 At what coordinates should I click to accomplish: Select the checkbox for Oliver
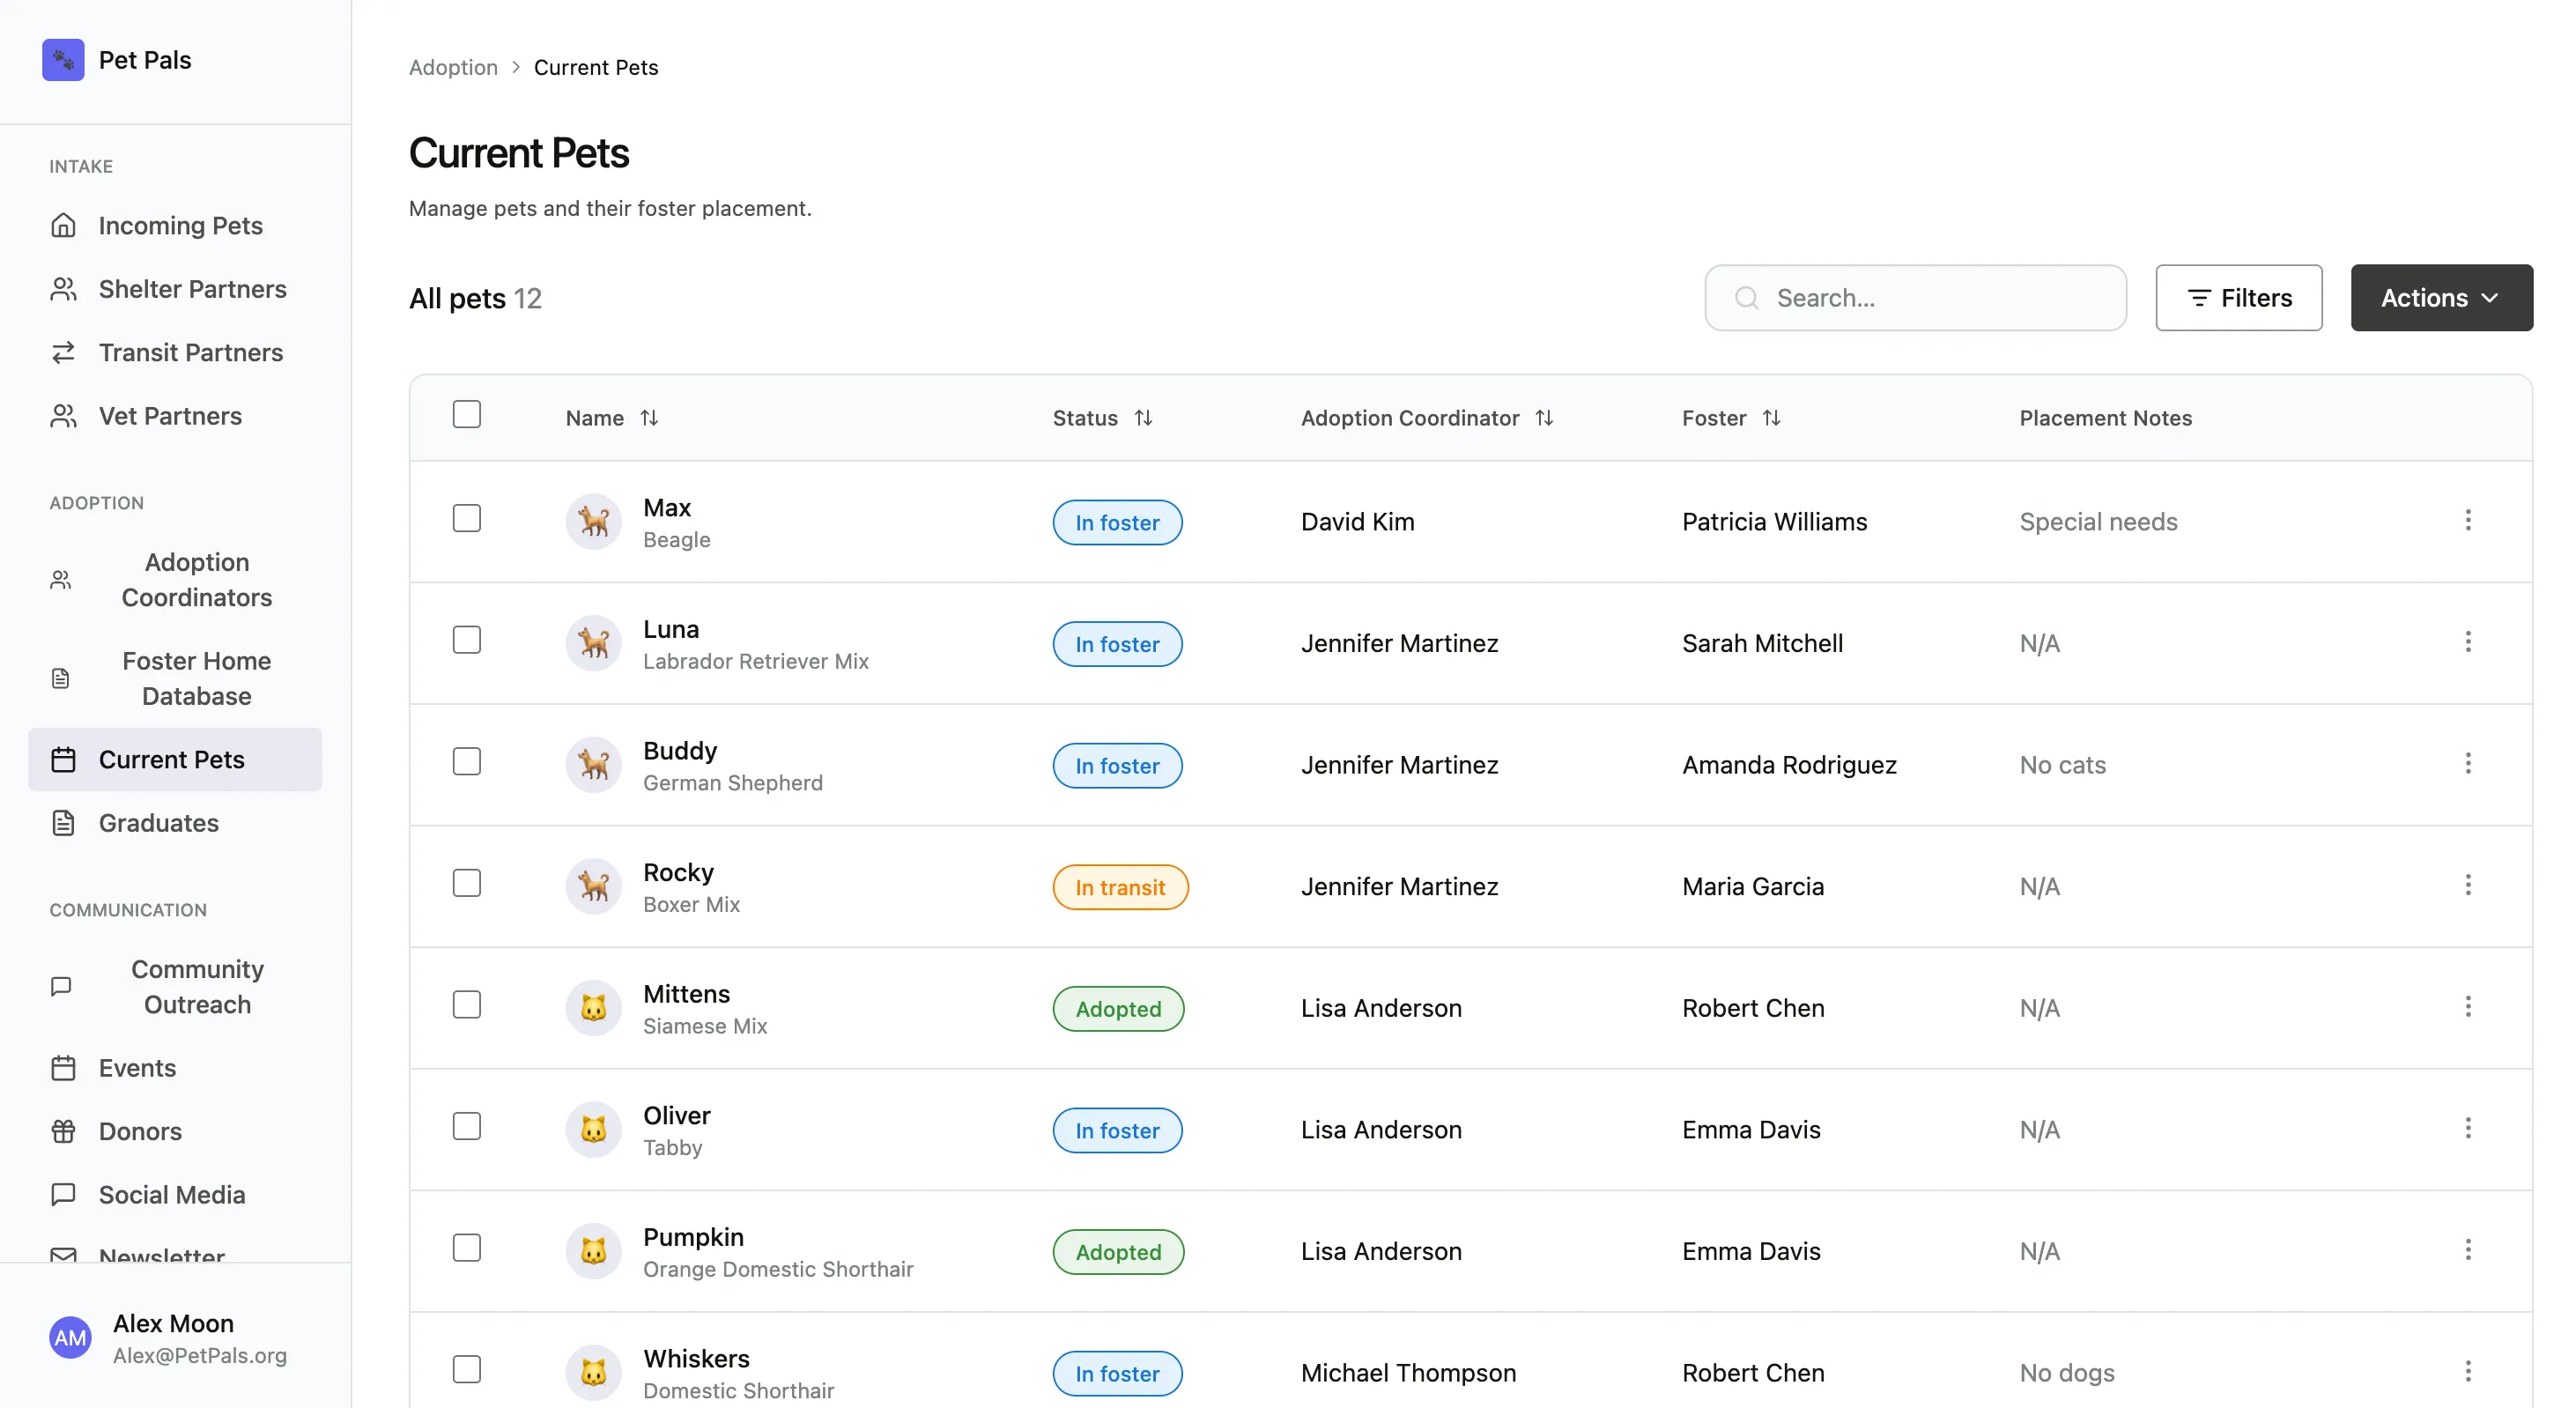click(467, 1127)
